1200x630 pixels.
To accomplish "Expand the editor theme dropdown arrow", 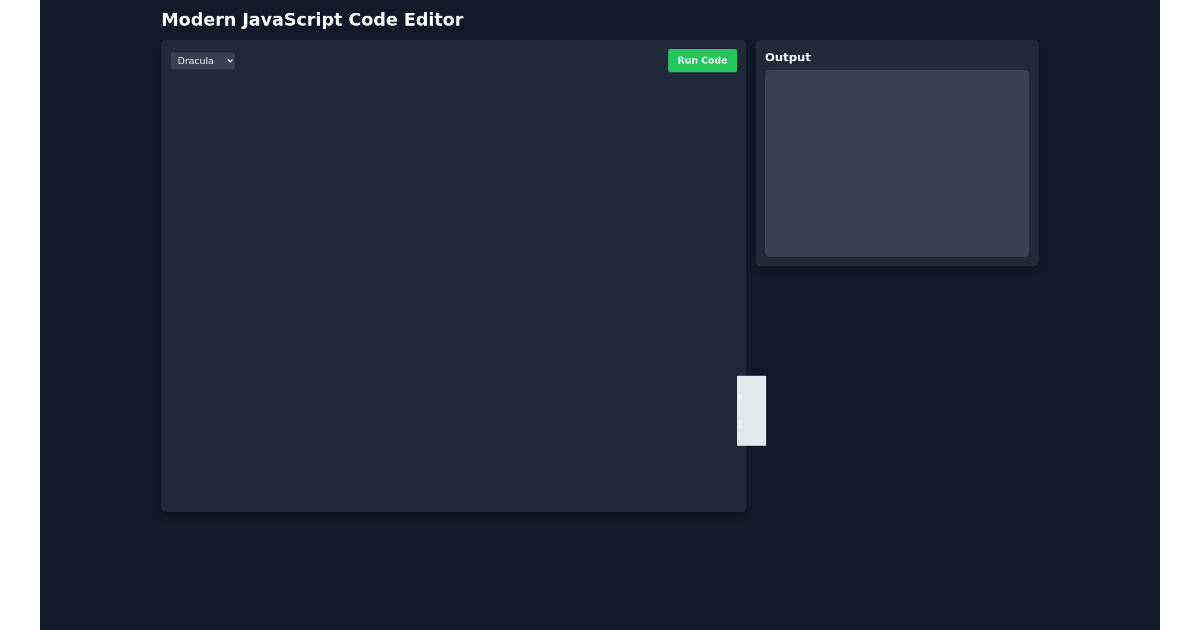I will click(229, 60).
